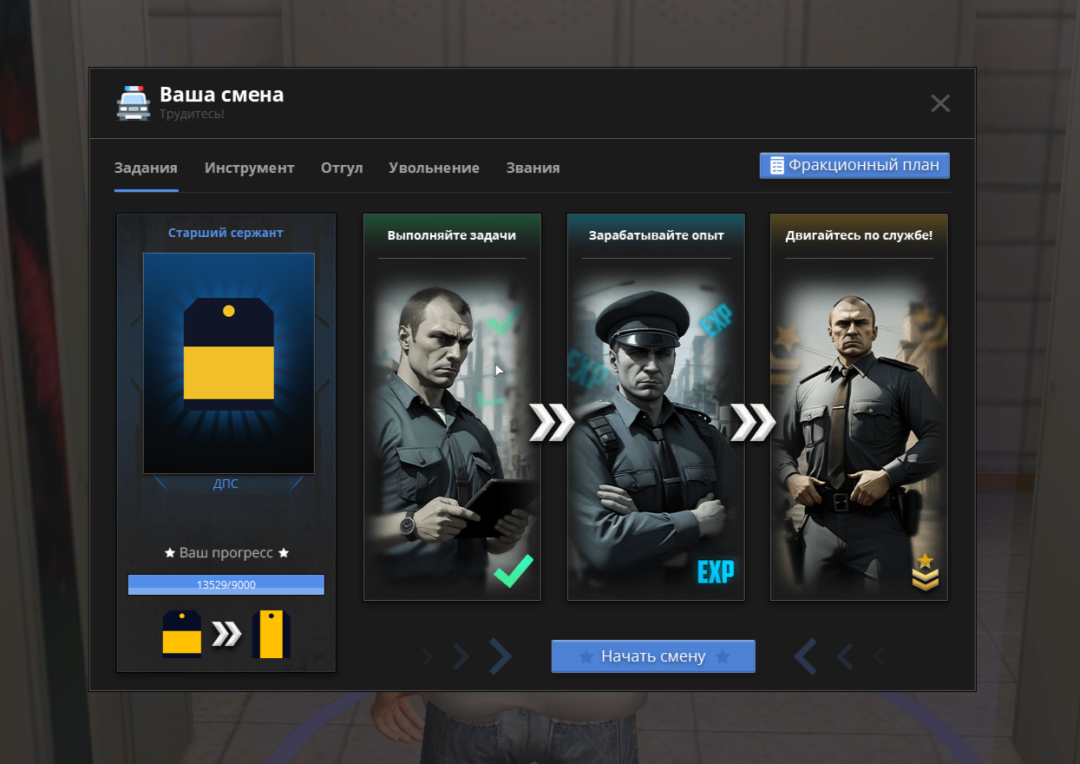This screenshot has height=764, width=1080.
Task: Click the current rank small shoulder-strap icon
Action: pos(182,633)
